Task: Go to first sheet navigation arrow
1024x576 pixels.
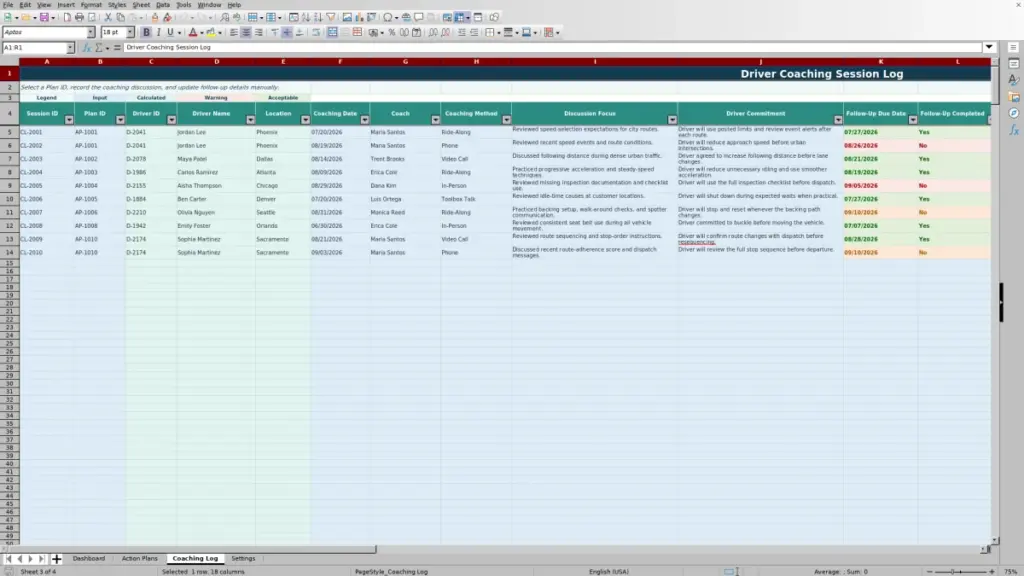Action: pos(8,558)
